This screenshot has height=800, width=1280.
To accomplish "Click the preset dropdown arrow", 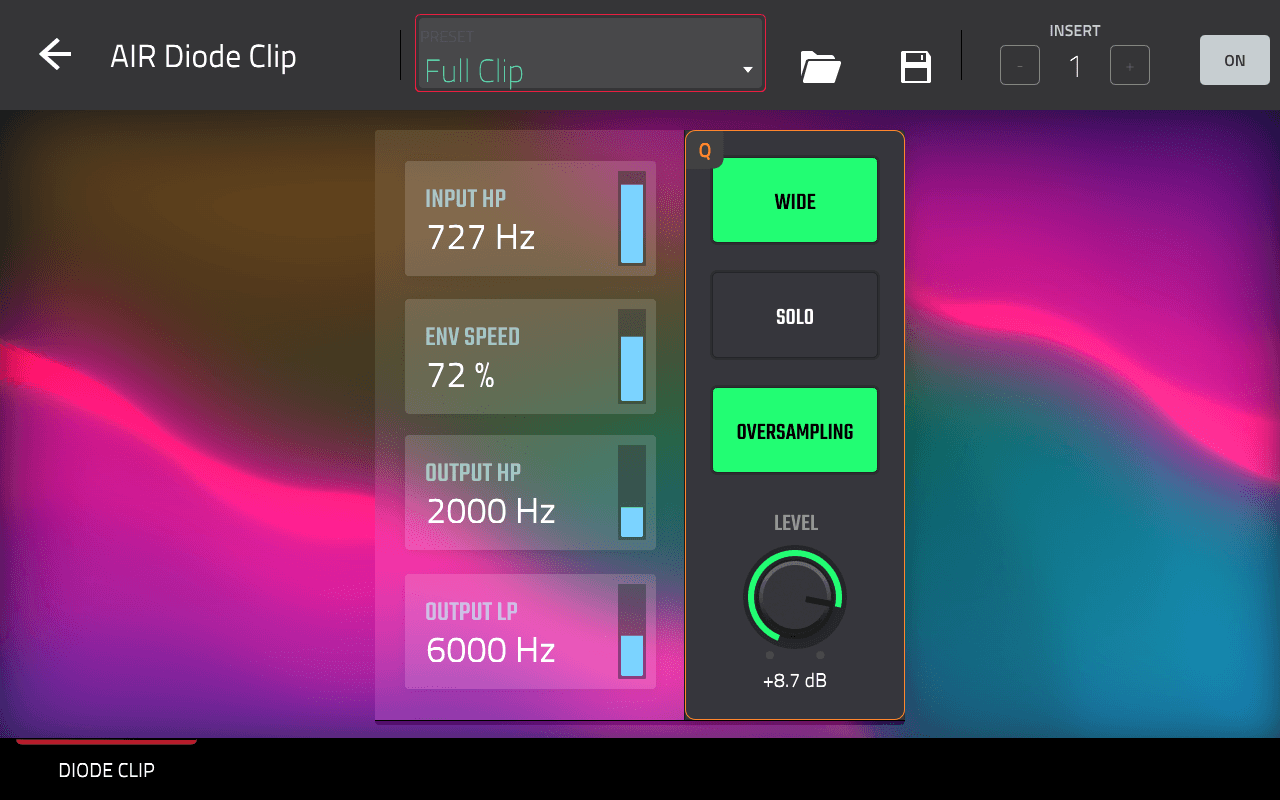I will coord(747,70).
